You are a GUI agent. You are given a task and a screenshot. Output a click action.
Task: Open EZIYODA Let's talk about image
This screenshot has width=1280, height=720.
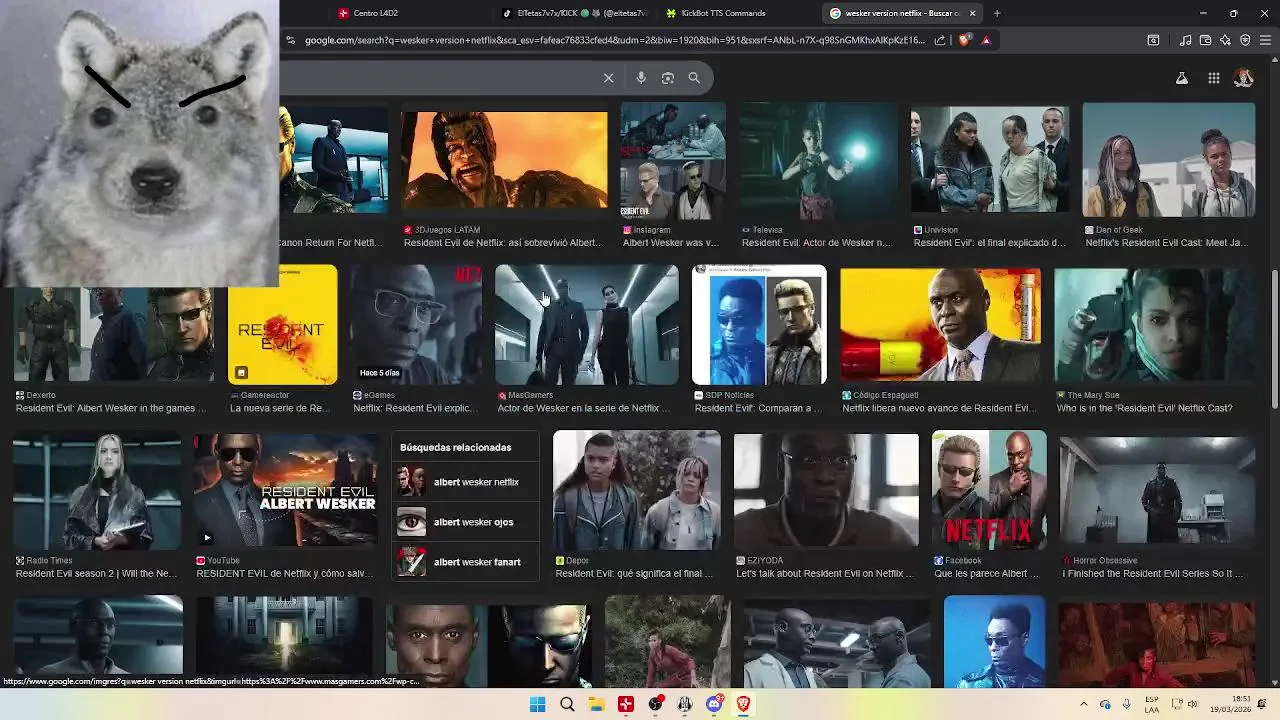826,491
